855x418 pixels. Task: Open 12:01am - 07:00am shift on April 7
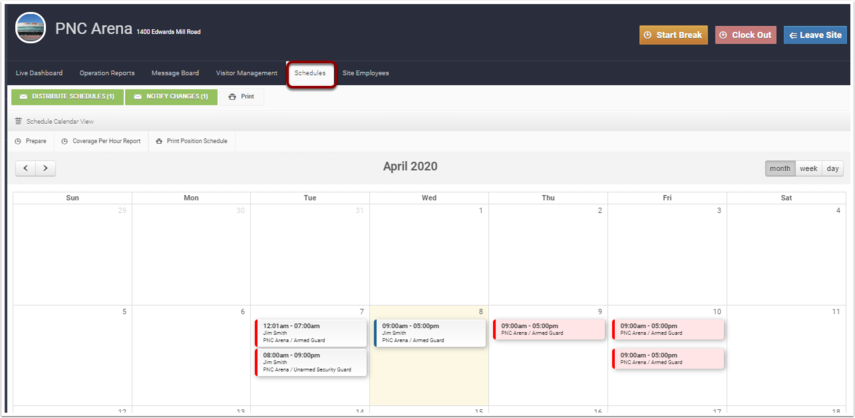(311, 333)
